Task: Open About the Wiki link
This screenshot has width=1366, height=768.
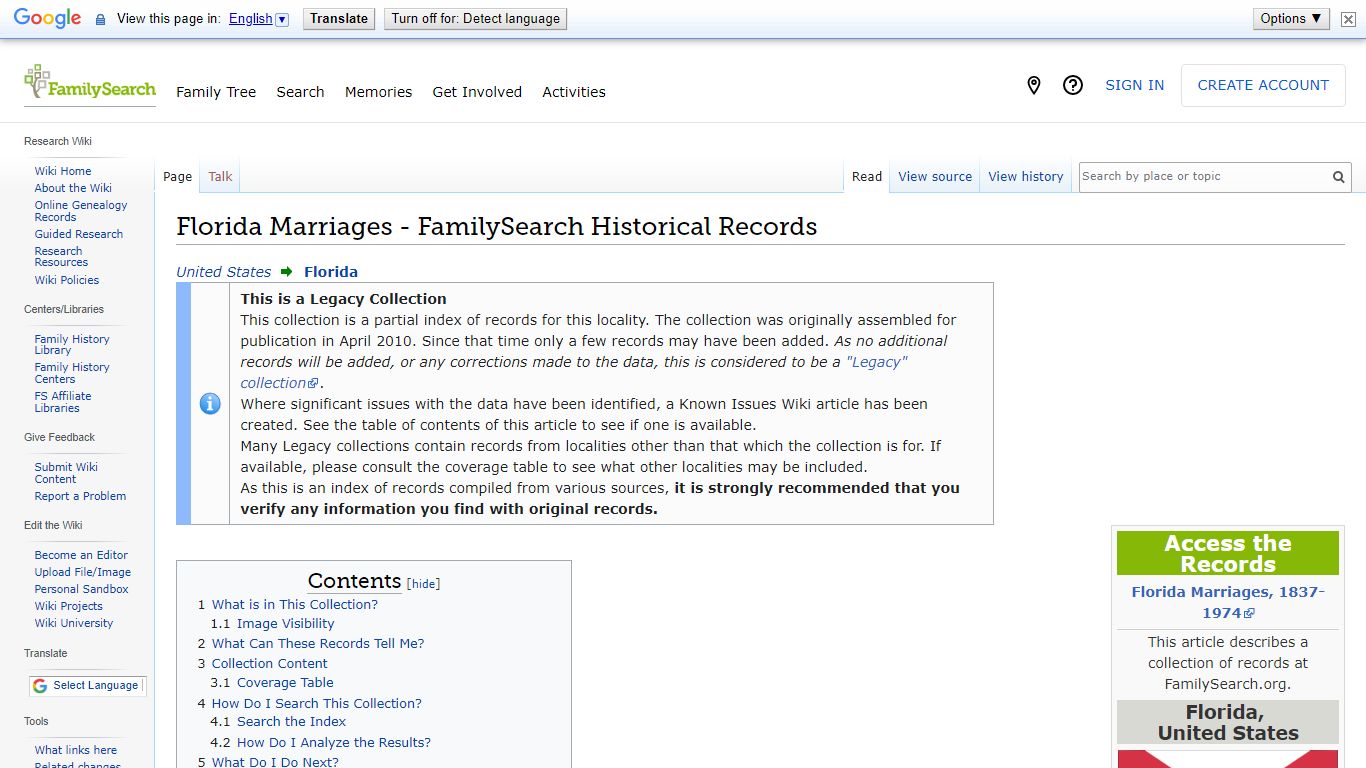Action: click(73, 188)
